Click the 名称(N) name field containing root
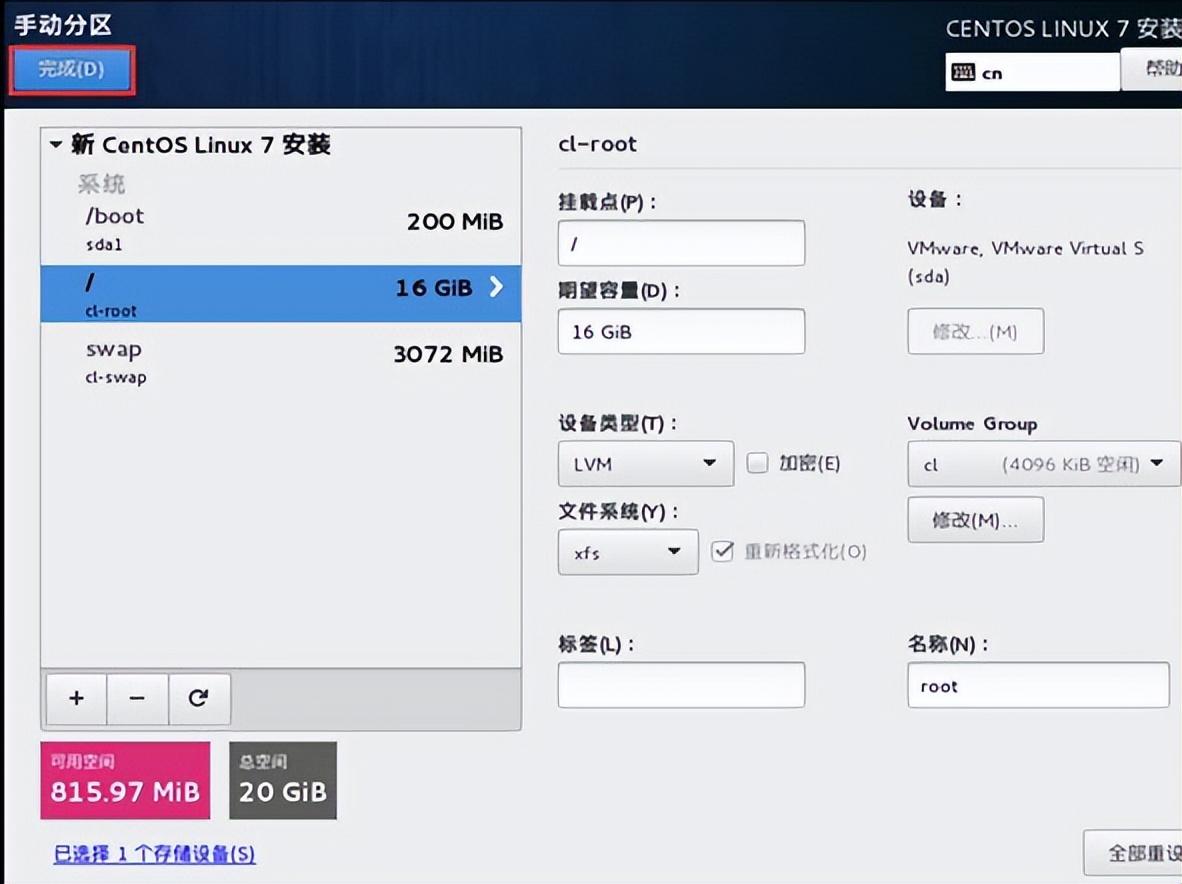 click(x=1037, y=686)
